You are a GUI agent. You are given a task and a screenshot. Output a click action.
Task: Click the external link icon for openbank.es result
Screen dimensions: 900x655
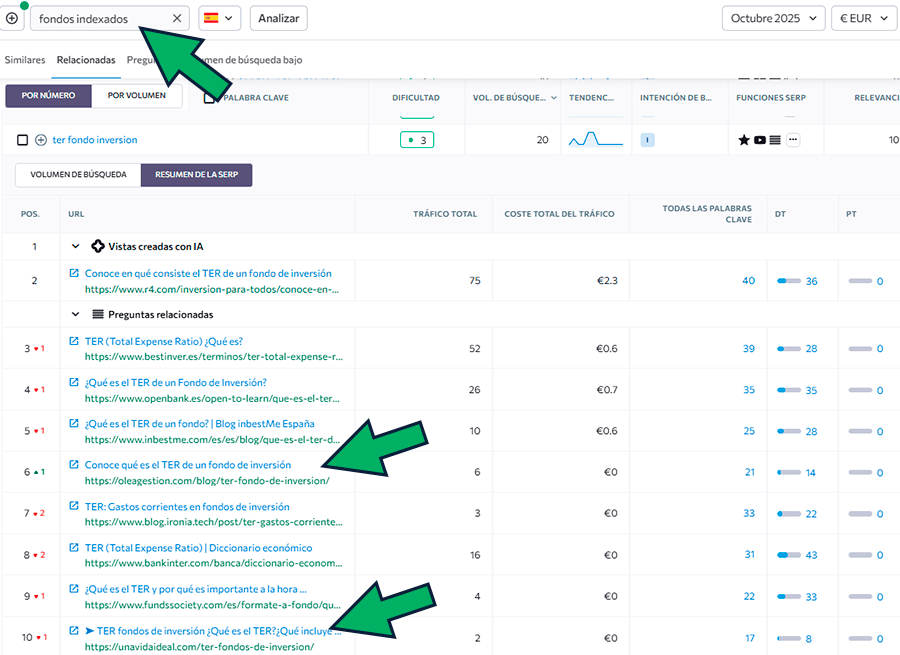point(74,382)
